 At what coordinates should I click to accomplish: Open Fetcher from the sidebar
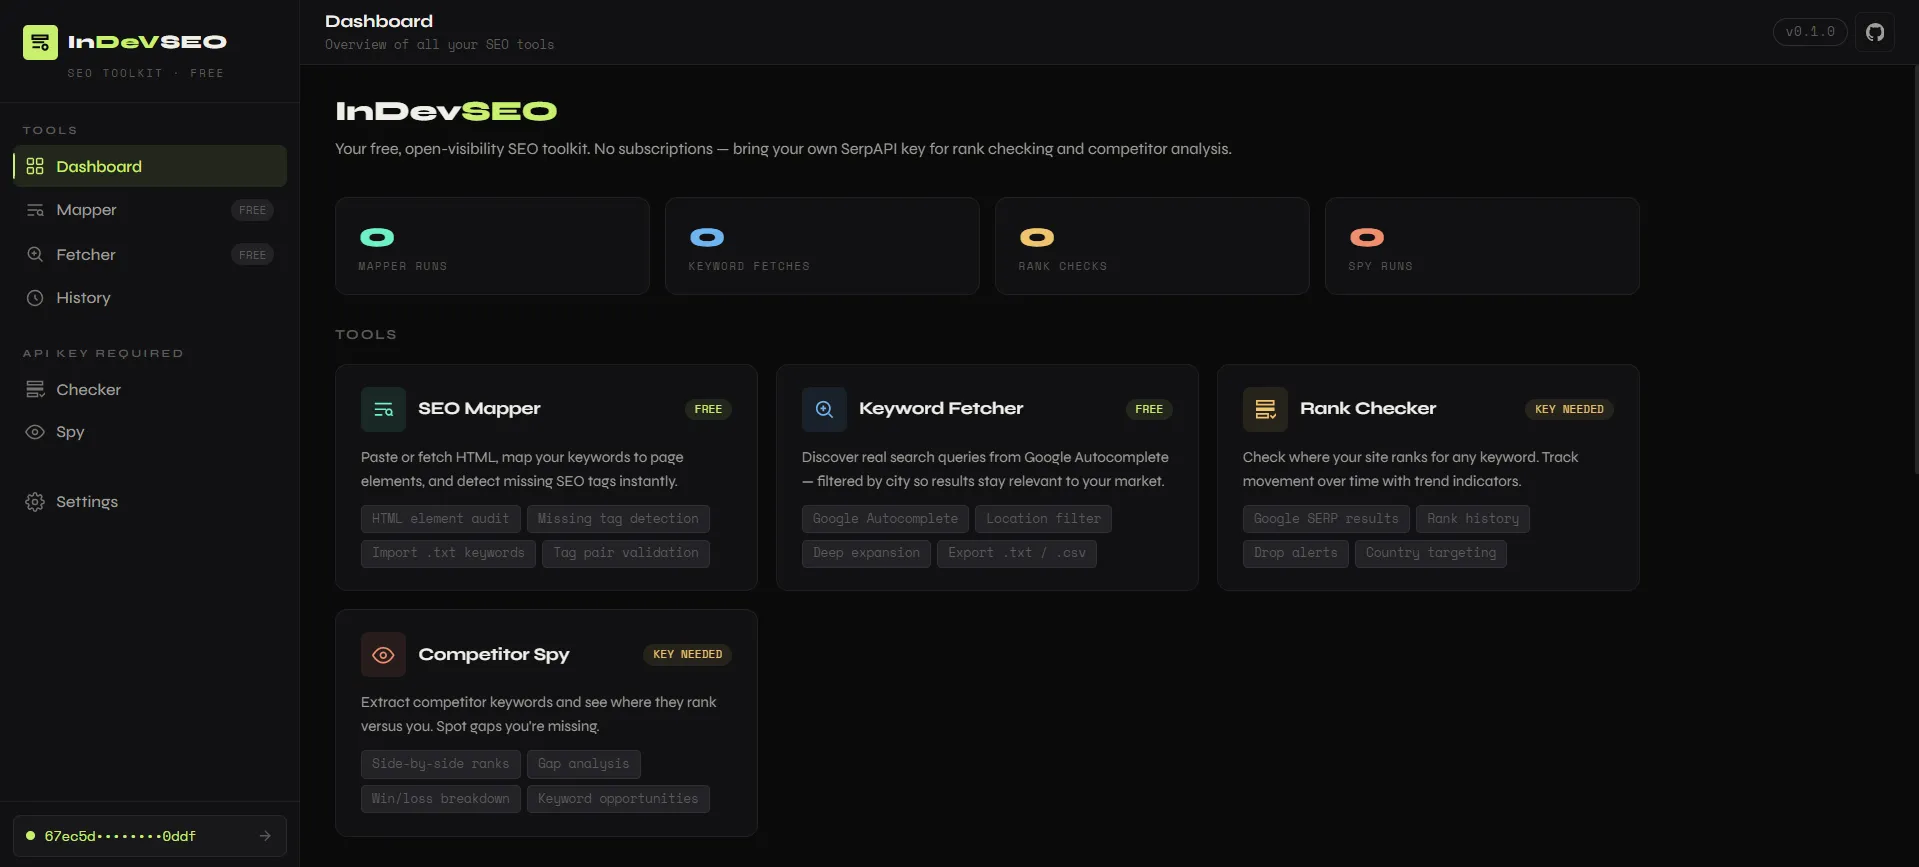pos(150,254)
